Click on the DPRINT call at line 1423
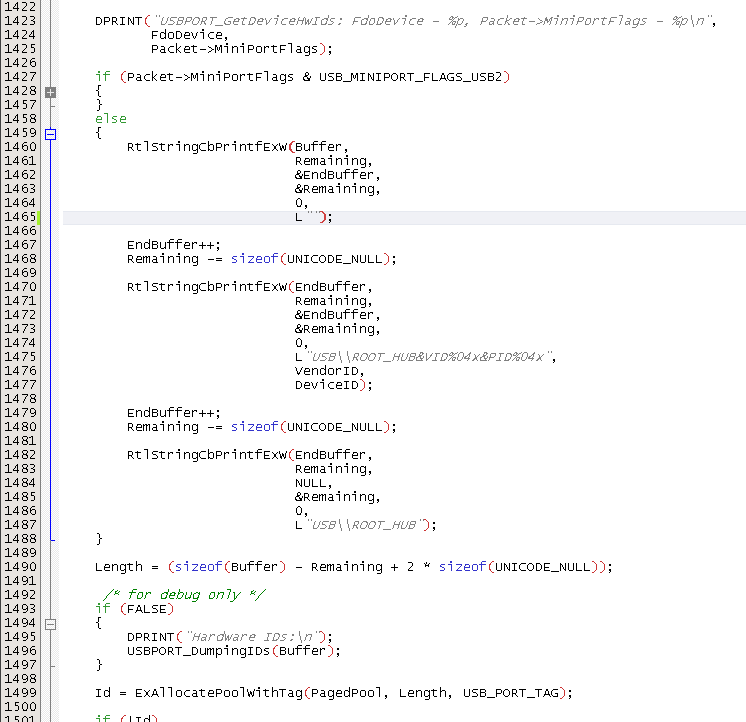746x722 pixels. (x=118, y=21)
